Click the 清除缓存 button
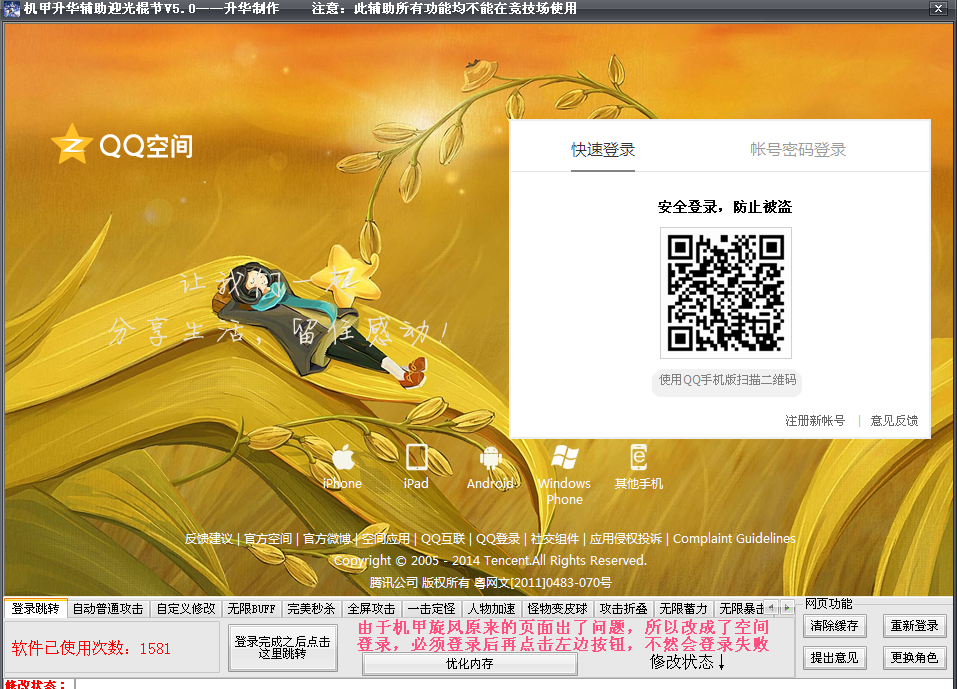Image resolution: width=957 pixels, height=689 pixels. tap(834, 626)
